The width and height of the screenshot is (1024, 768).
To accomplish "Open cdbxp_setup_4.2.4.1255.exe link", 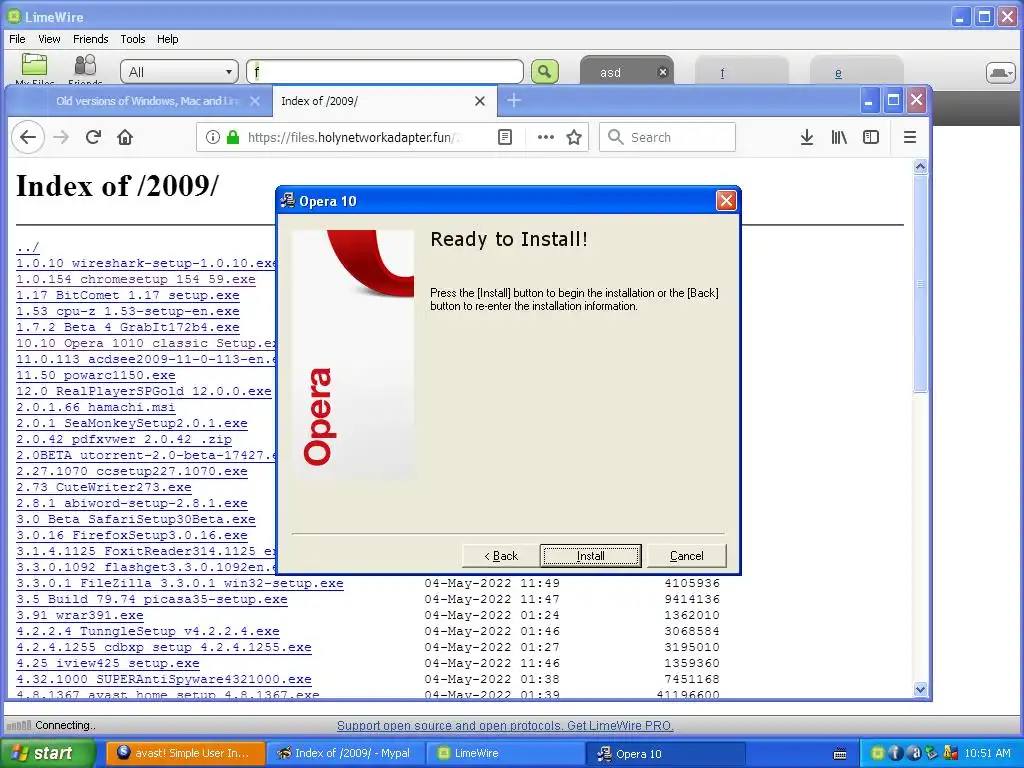I will pos(164,647).
